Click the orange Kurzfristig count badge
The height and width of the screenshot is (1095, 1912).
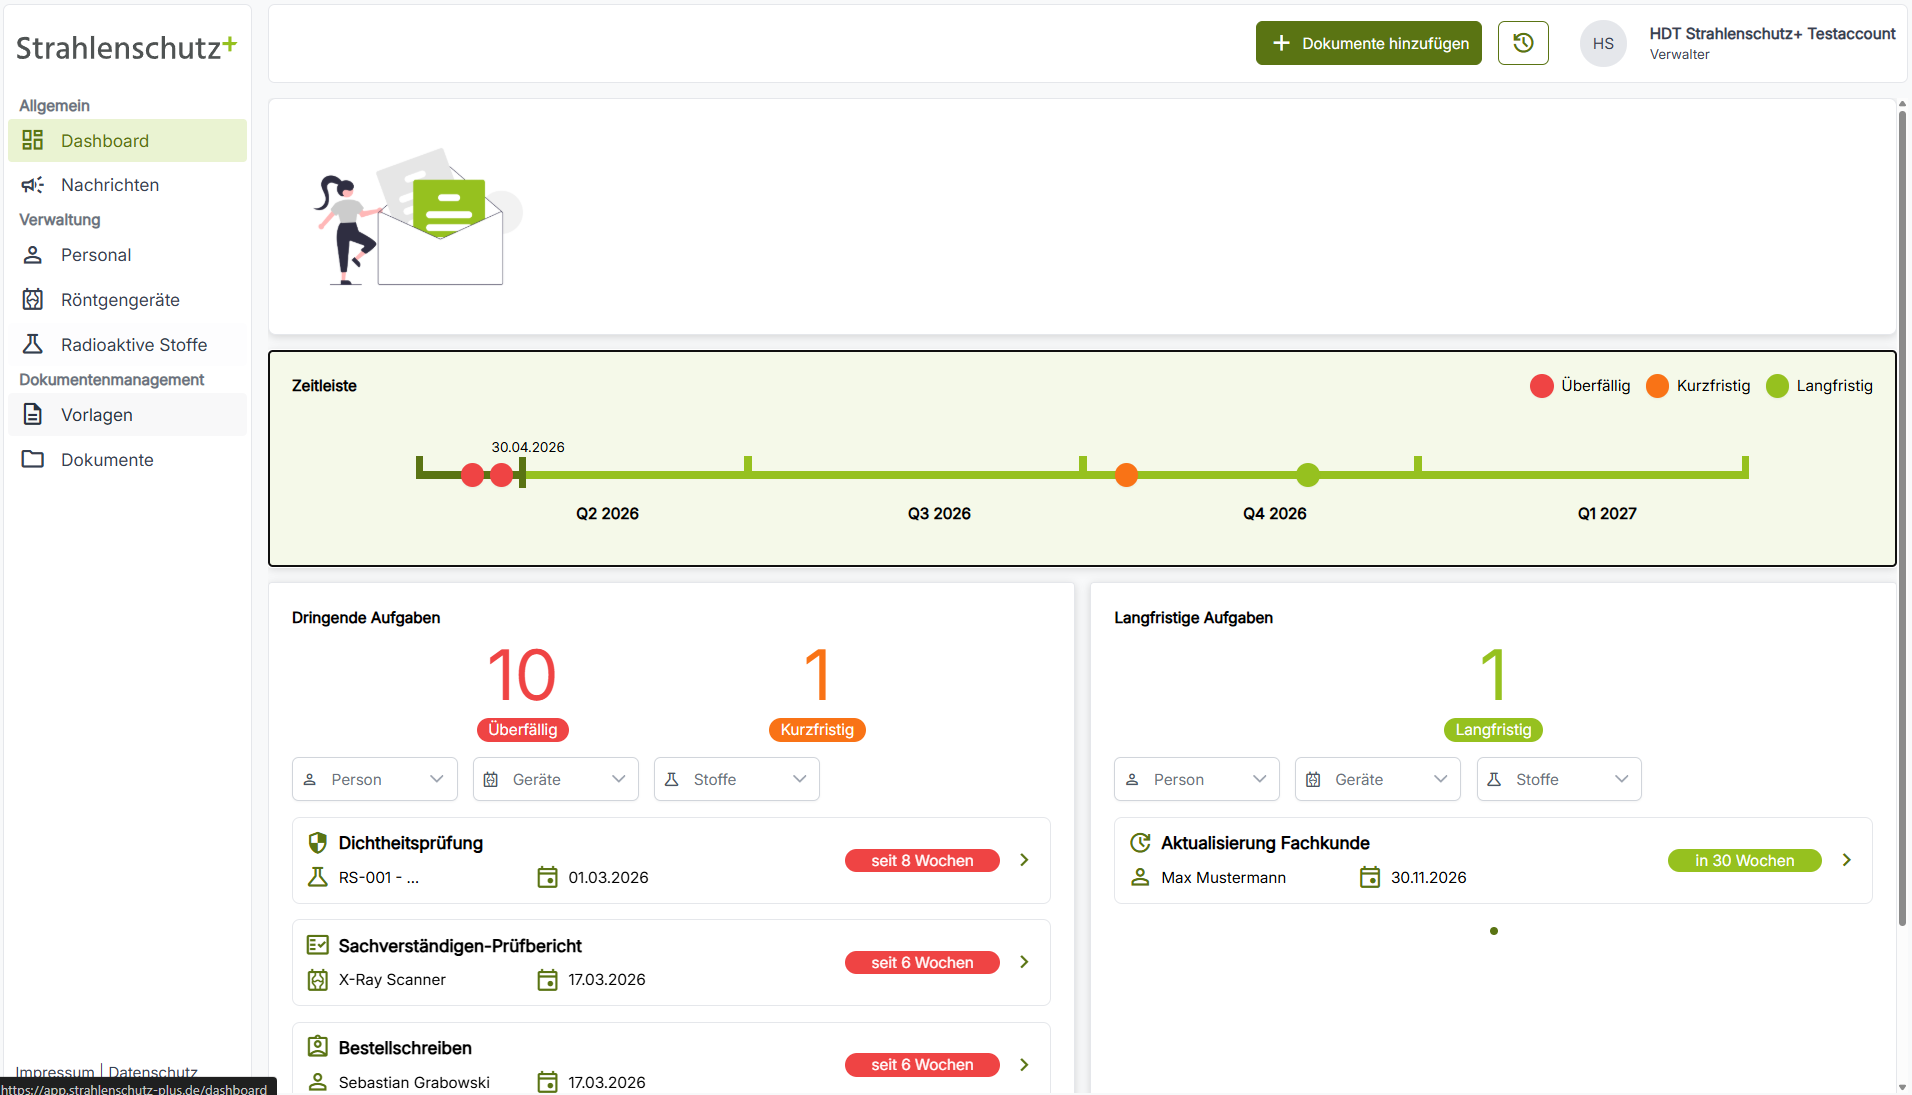point(817,730)
